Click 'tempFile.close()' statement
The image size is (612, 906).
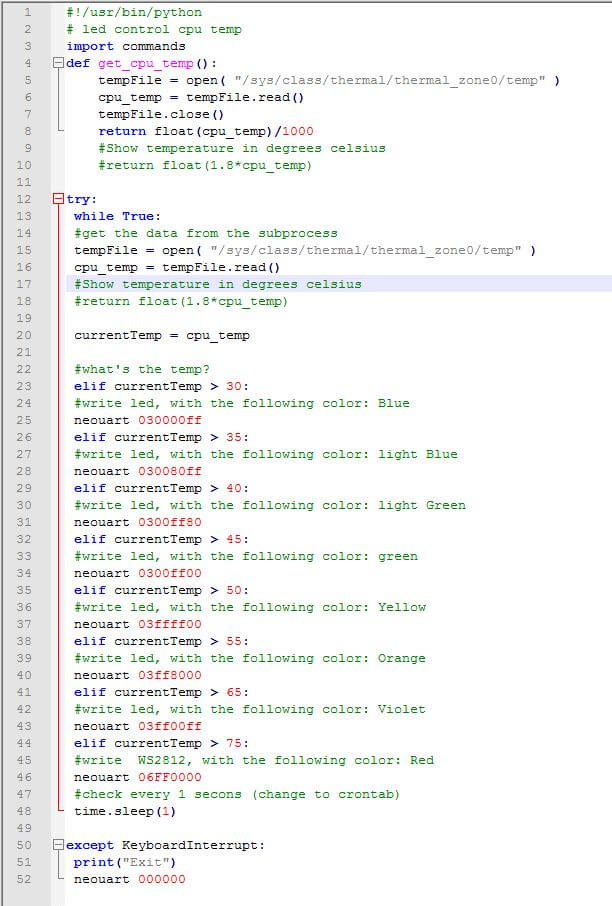point(161,114)
